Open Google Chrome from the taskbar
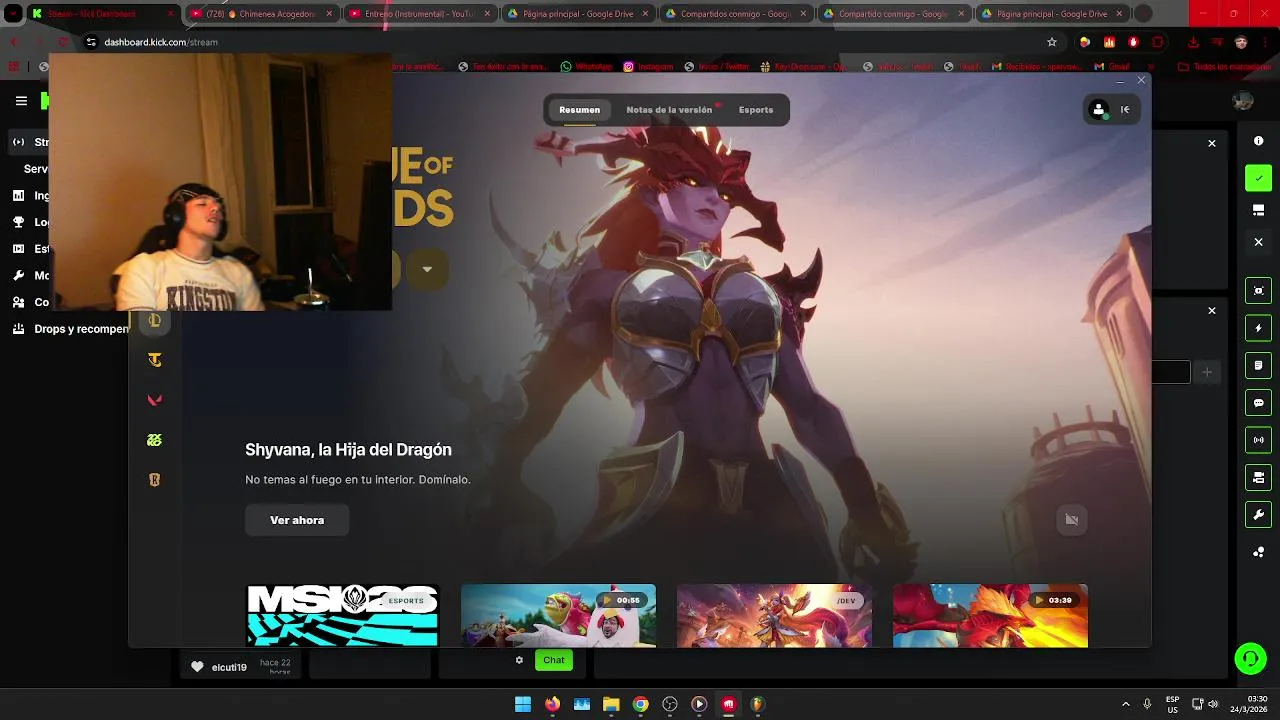 (x=641, y=704)
